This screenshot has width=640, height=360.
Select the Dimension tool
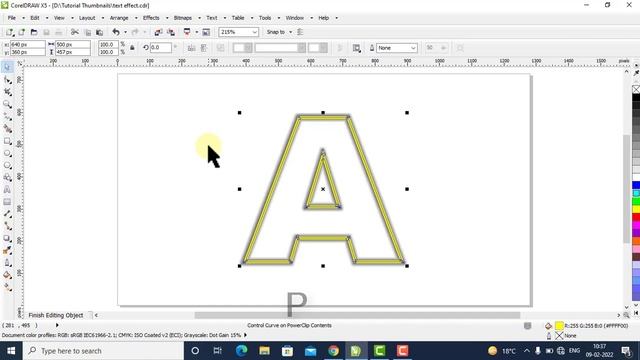point(7,214)
